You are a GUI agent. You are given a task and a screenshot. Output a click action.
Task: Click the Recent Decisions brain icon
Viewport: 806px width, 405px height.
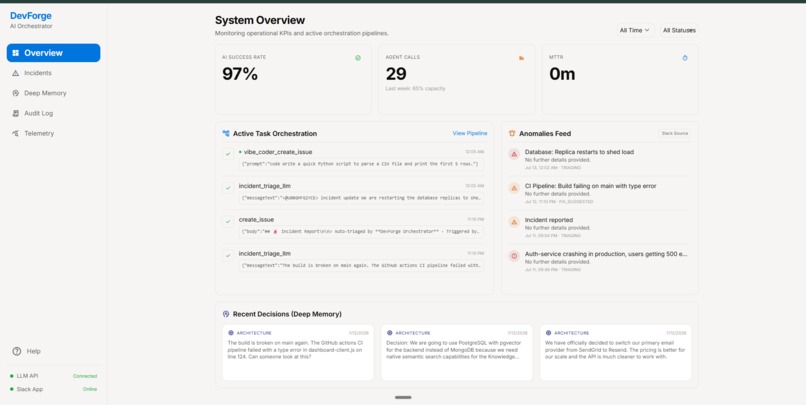click(x=226, y=314)
